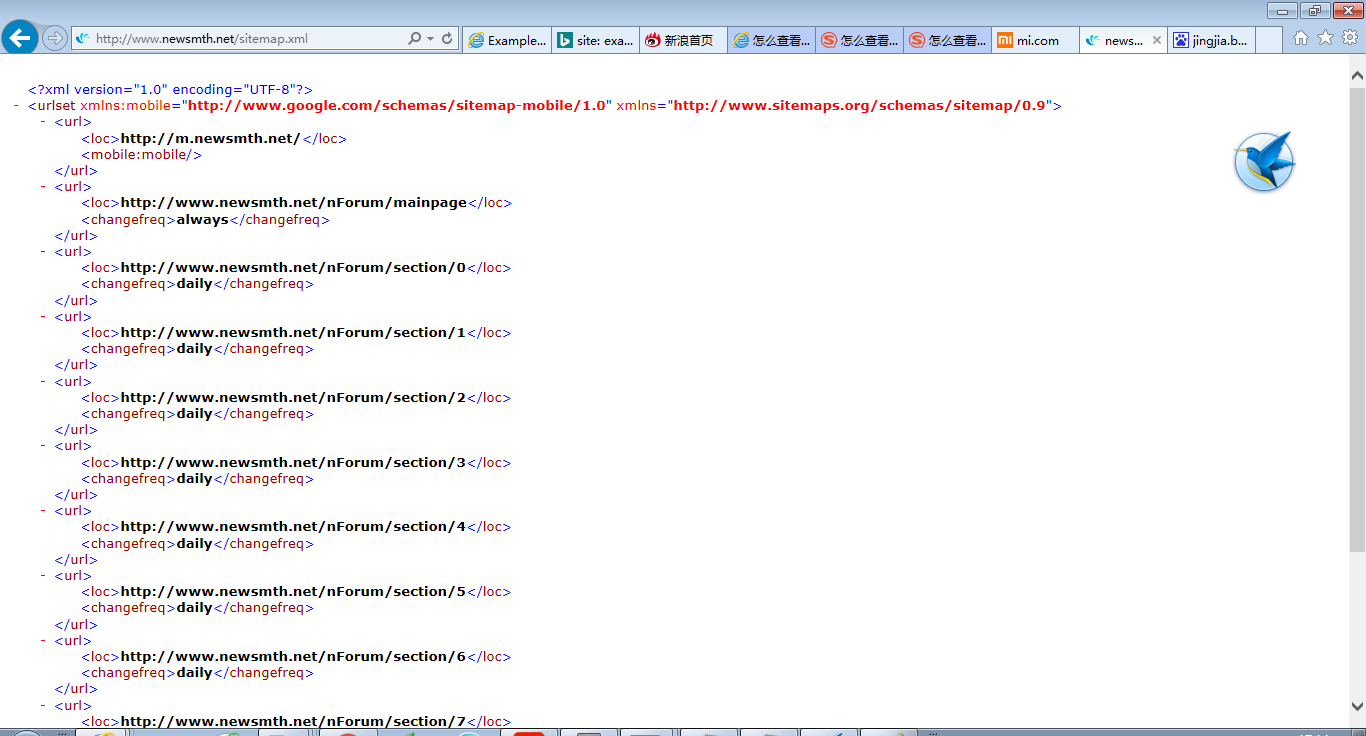Click the sitemaps.org schema 0.9 URL
Image resolution: width=1366 pixels, height=736 pixels.
pyautogui.click(x=859, y=105)
